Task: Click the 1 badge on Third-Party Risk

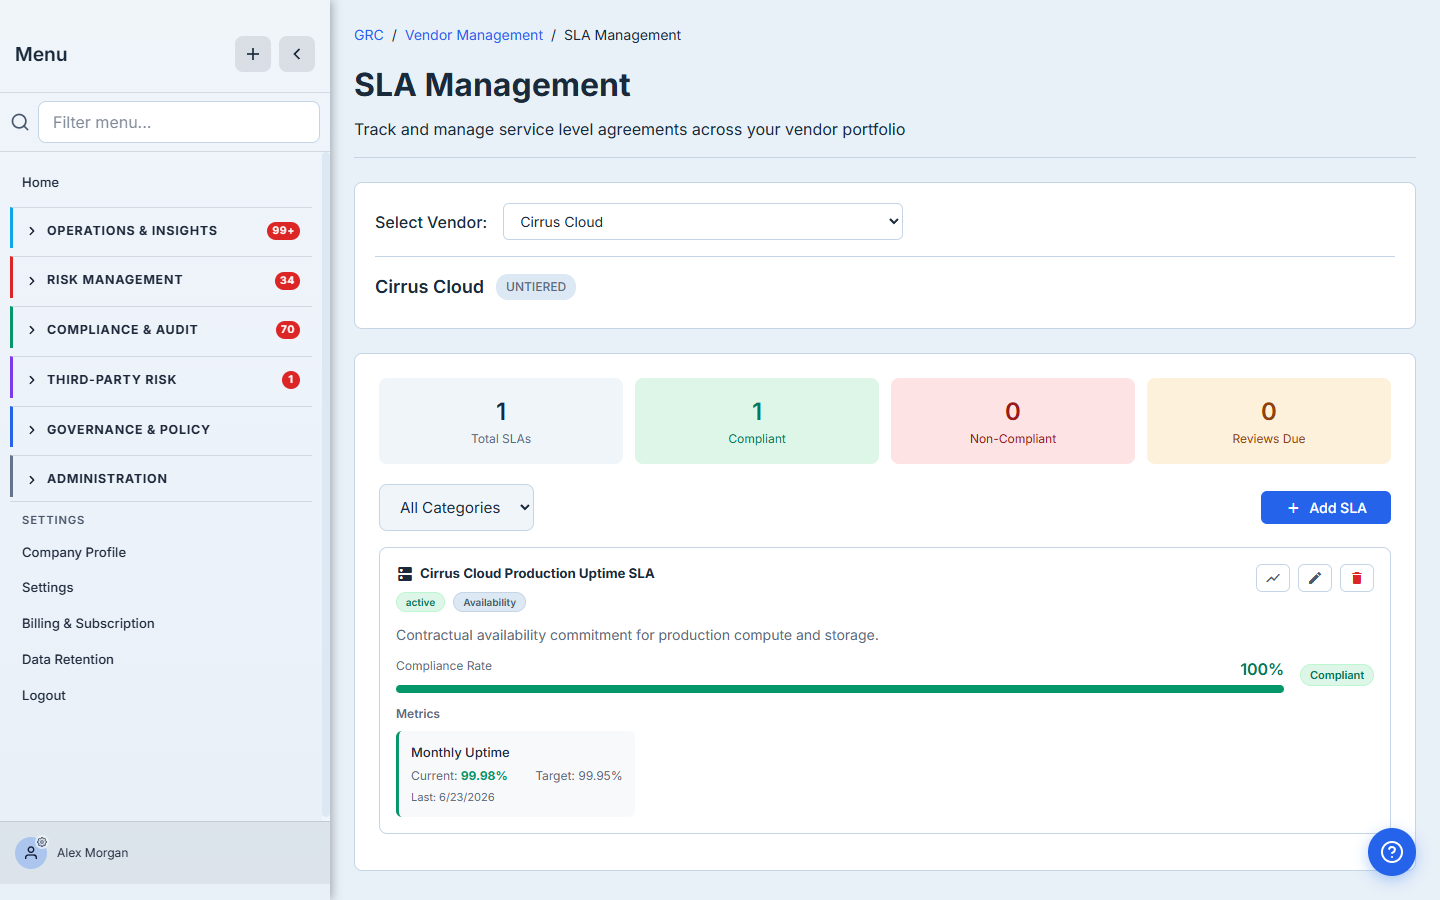Action: 291,380
